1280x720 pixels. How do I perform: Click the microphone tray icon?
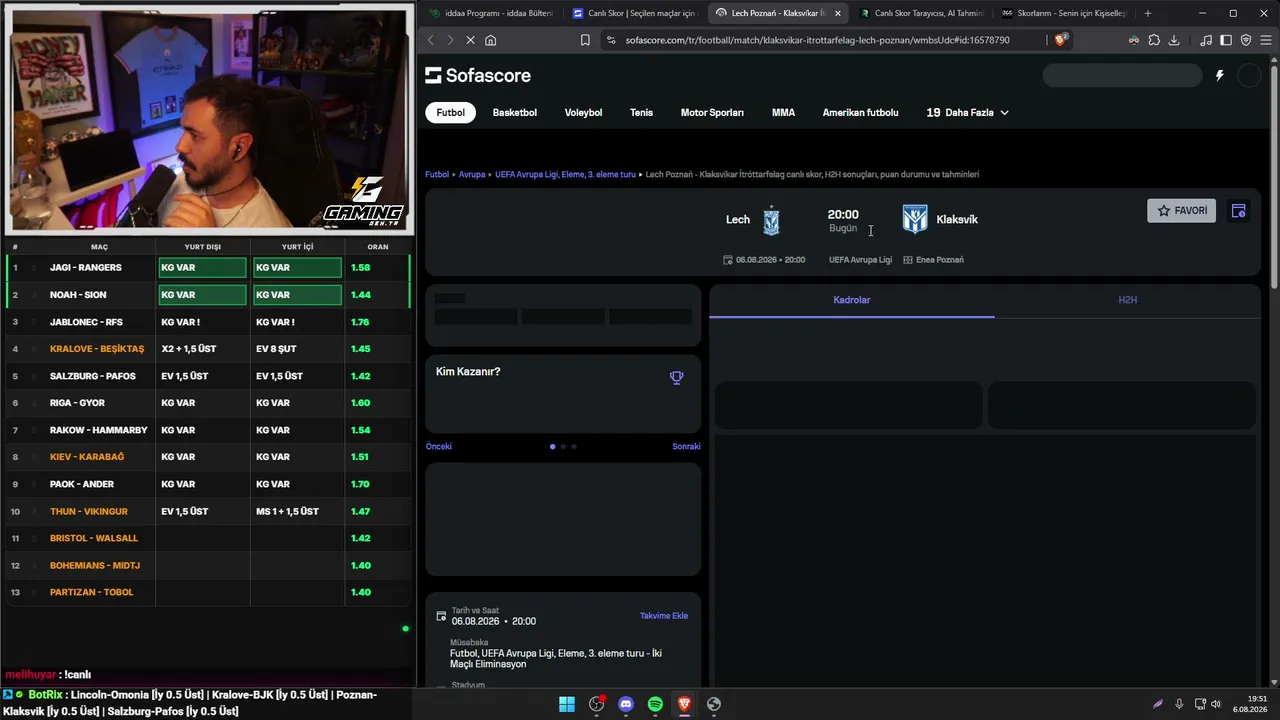[1179, 704]
